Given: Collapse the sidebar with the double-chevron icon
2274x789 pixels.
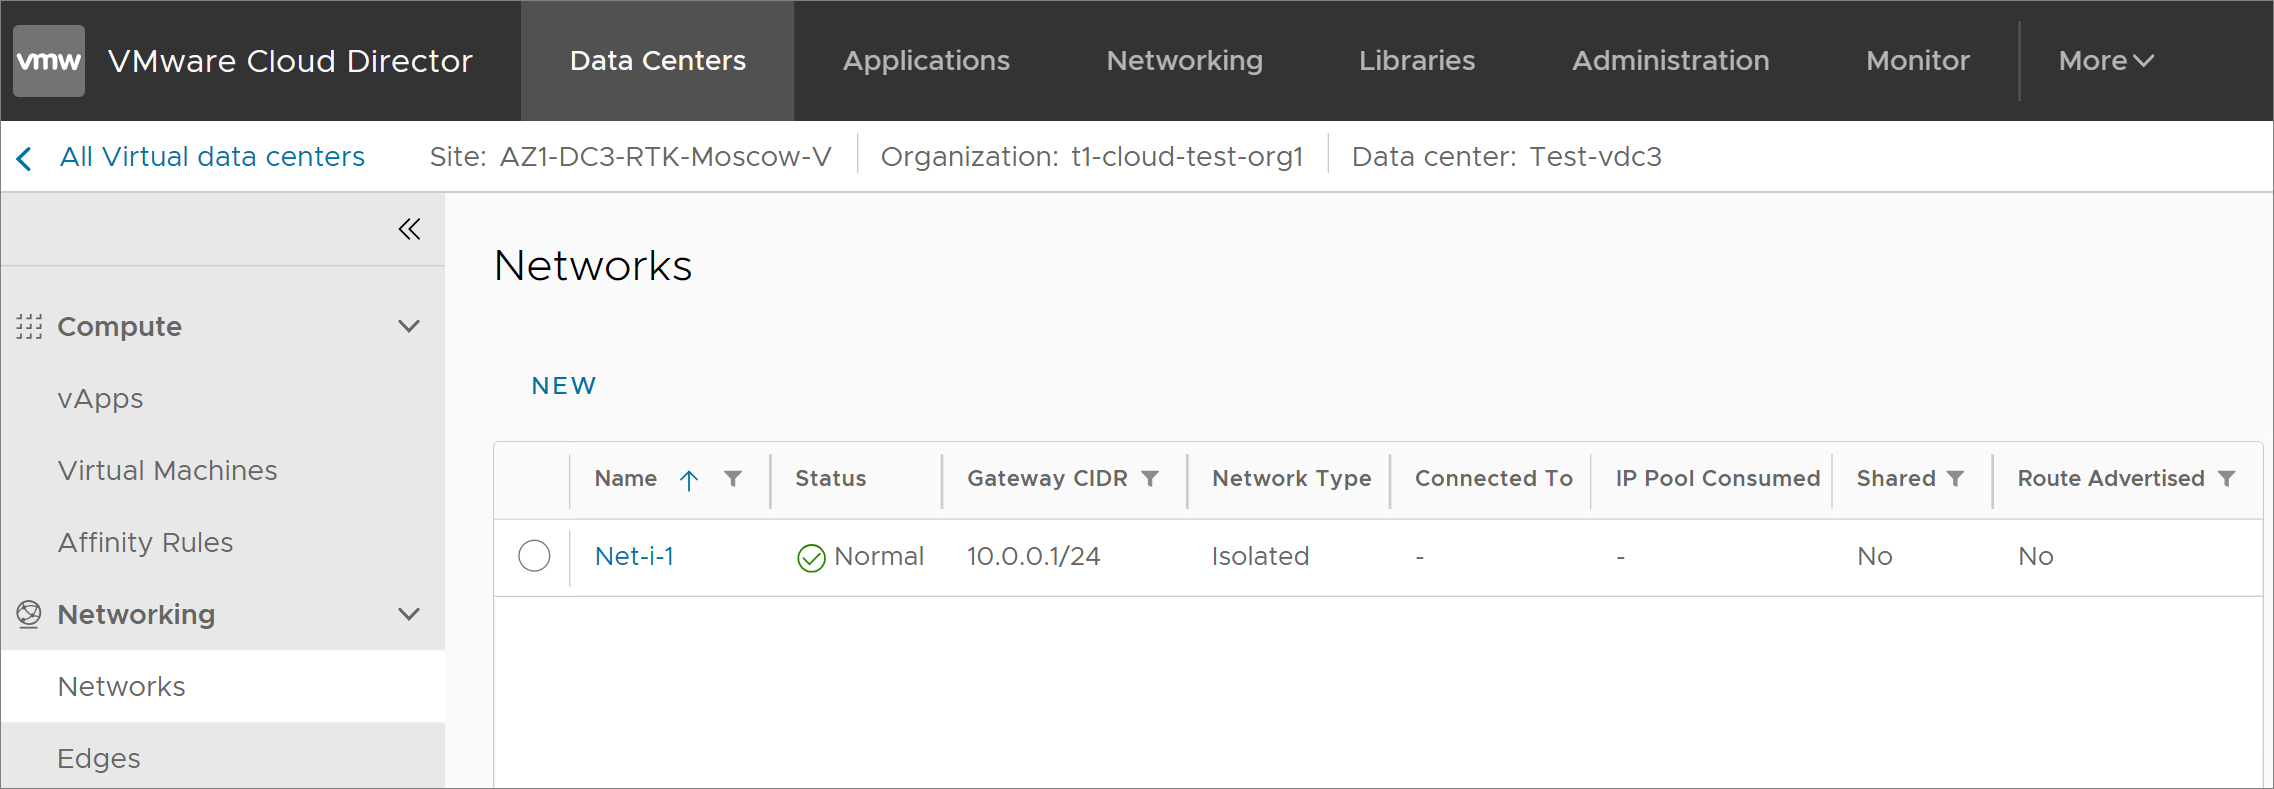Looking at the screenshot, I should [409, 229].
